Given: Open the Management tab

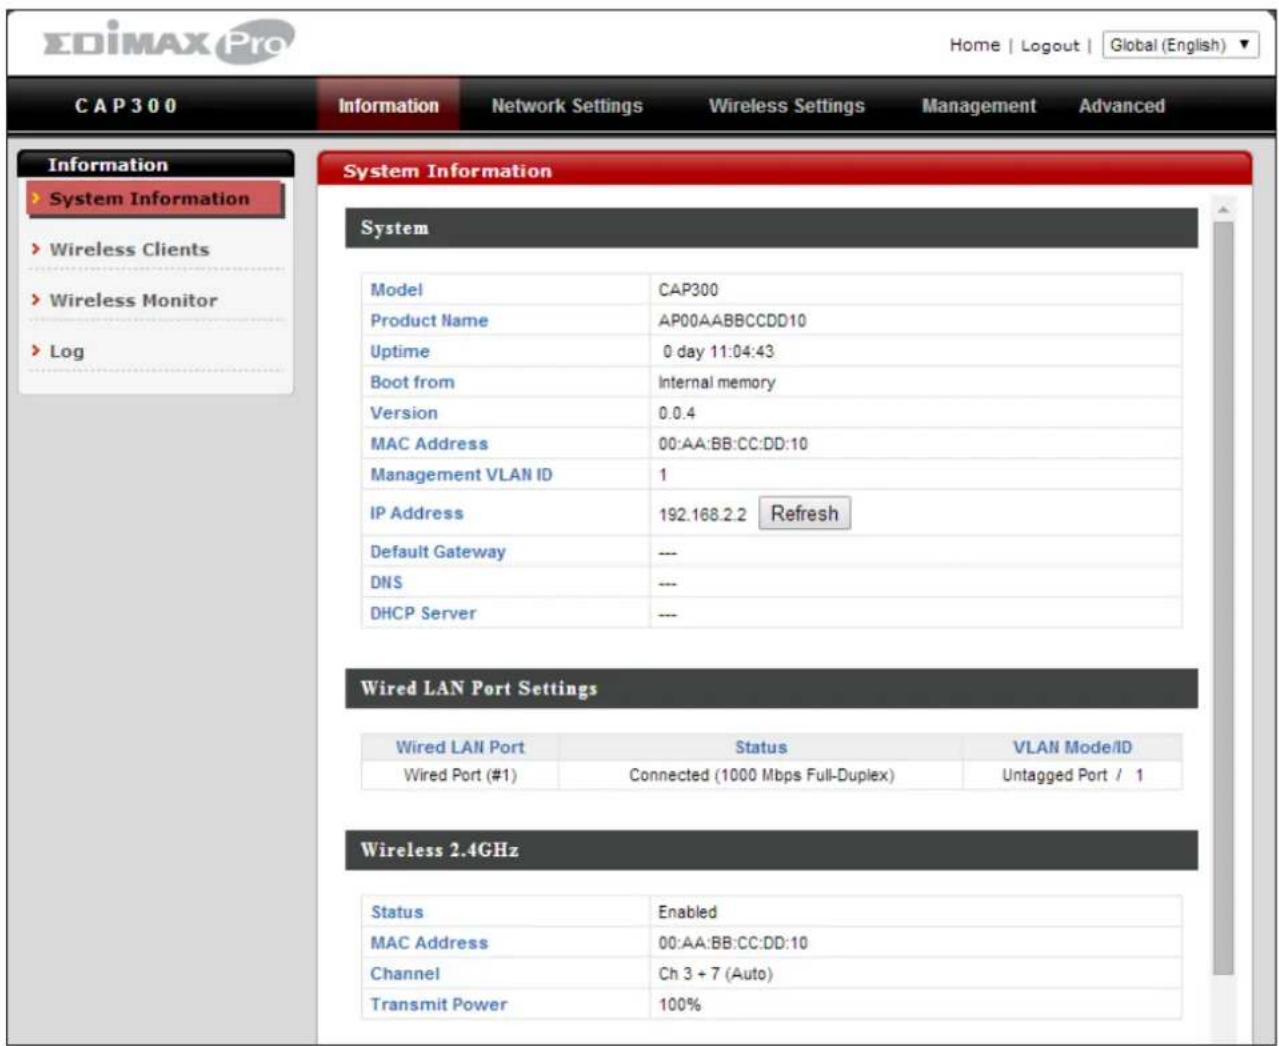Looking at the screenshot, I should pyautogui.click(x=978, y=106).
